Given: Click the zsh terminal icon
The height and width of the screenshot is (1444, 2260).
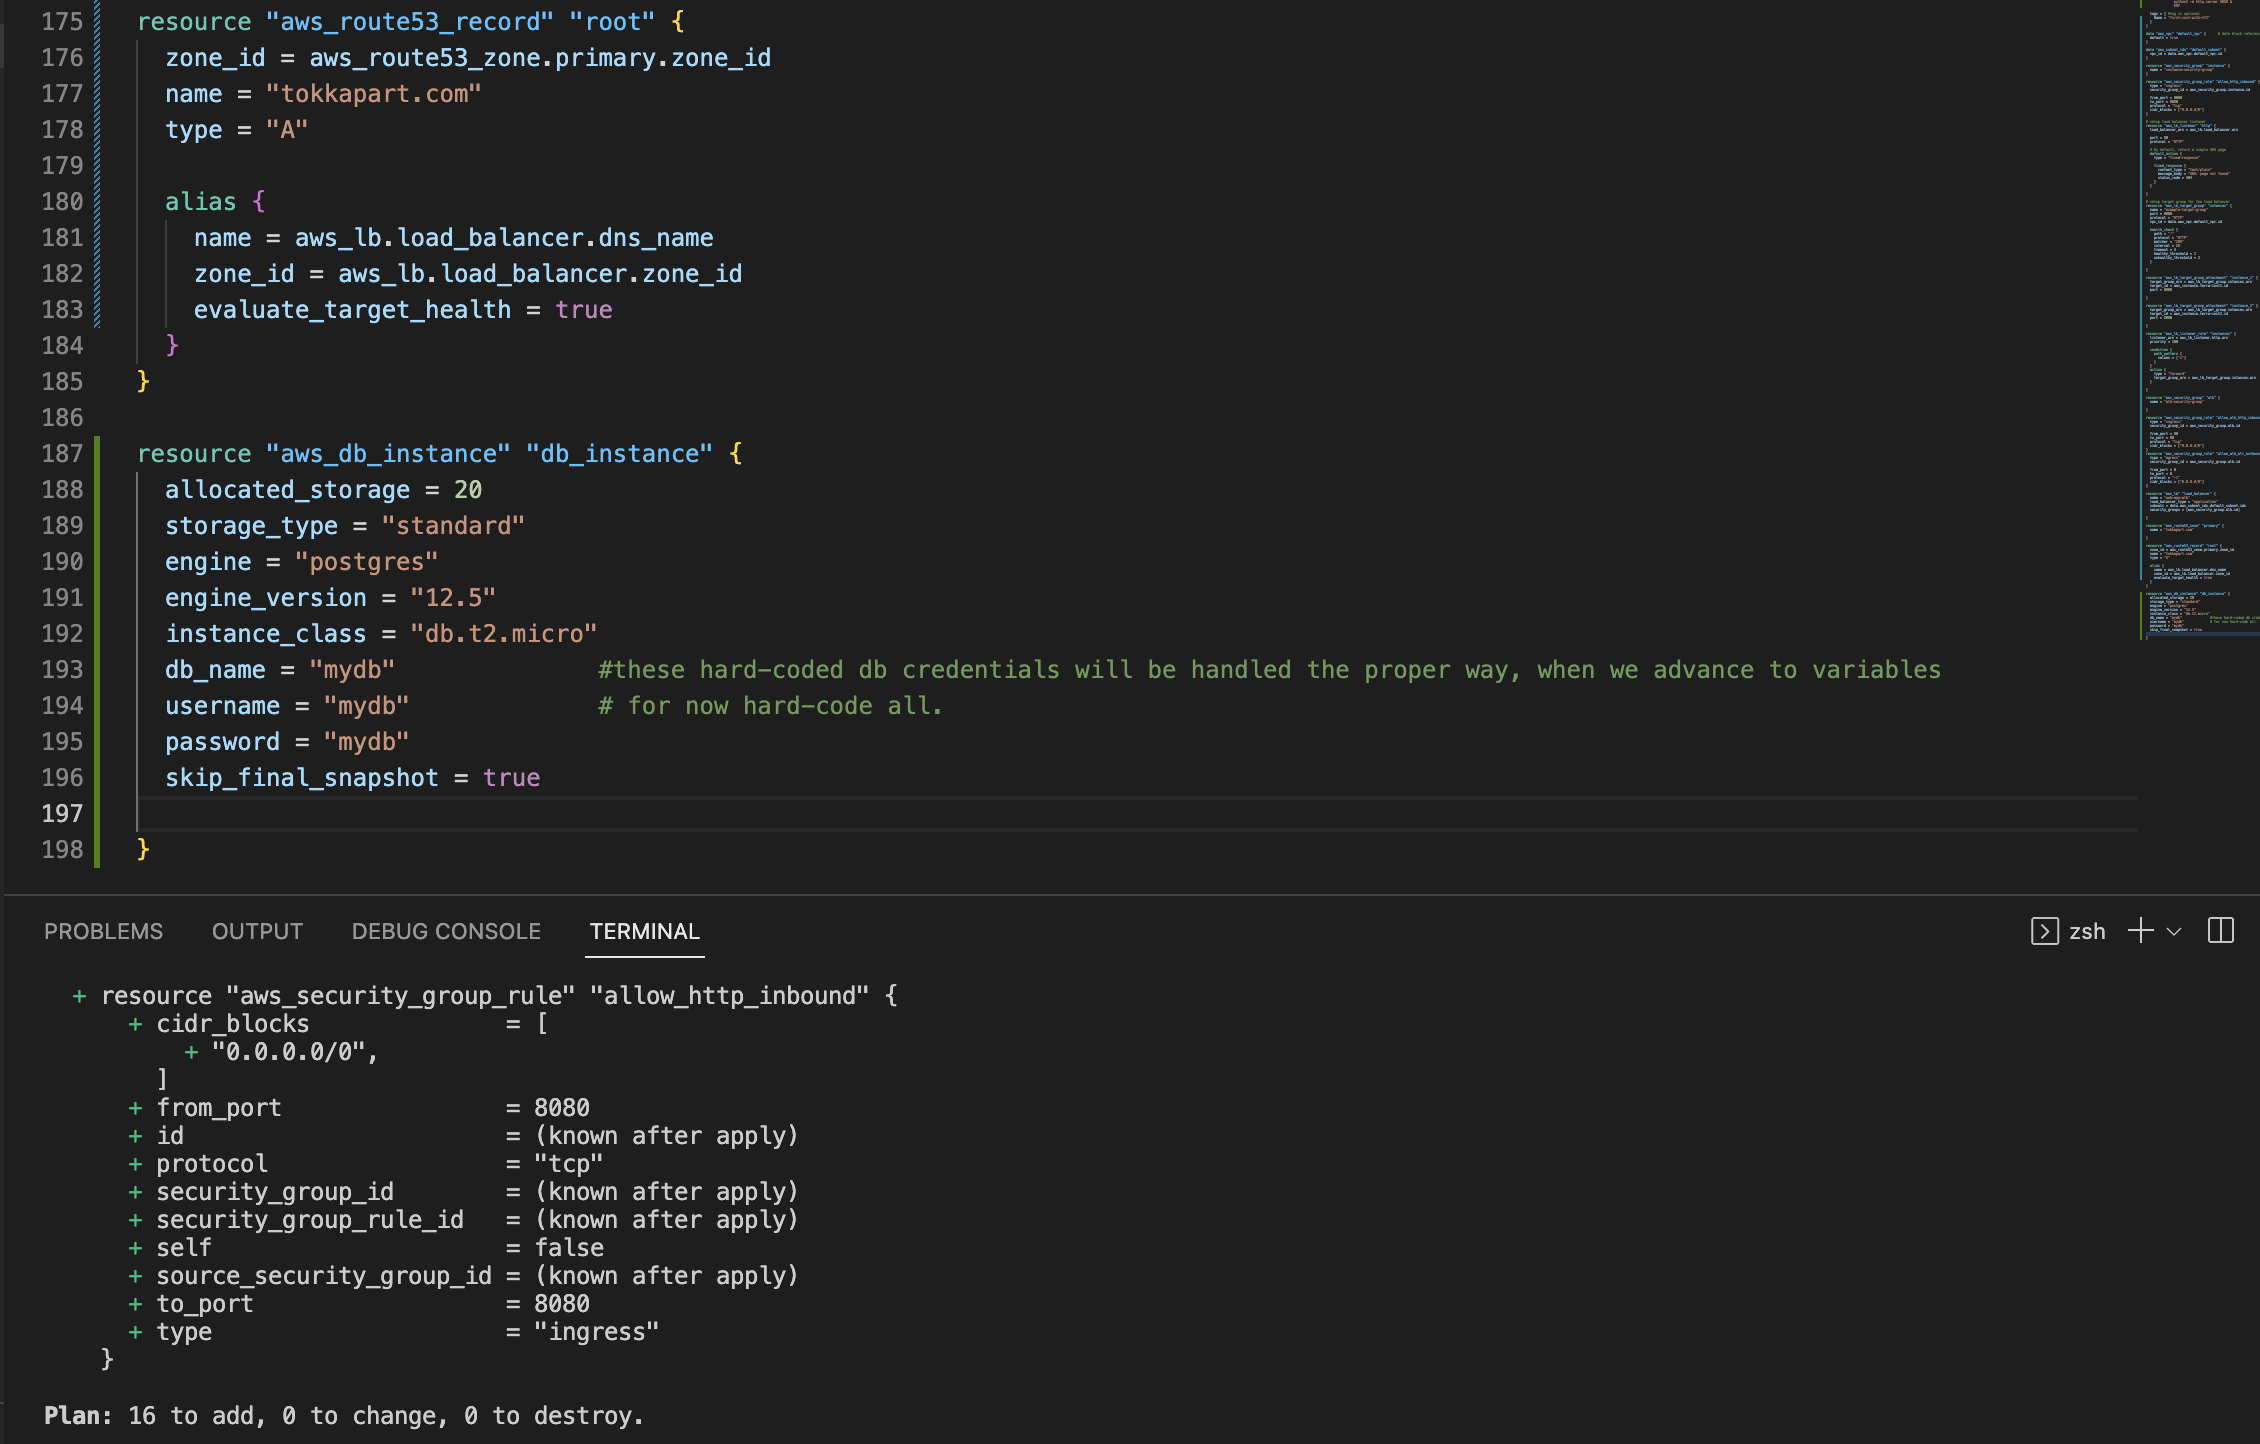Looking at the screenshot, I should tap(2044, 931).
